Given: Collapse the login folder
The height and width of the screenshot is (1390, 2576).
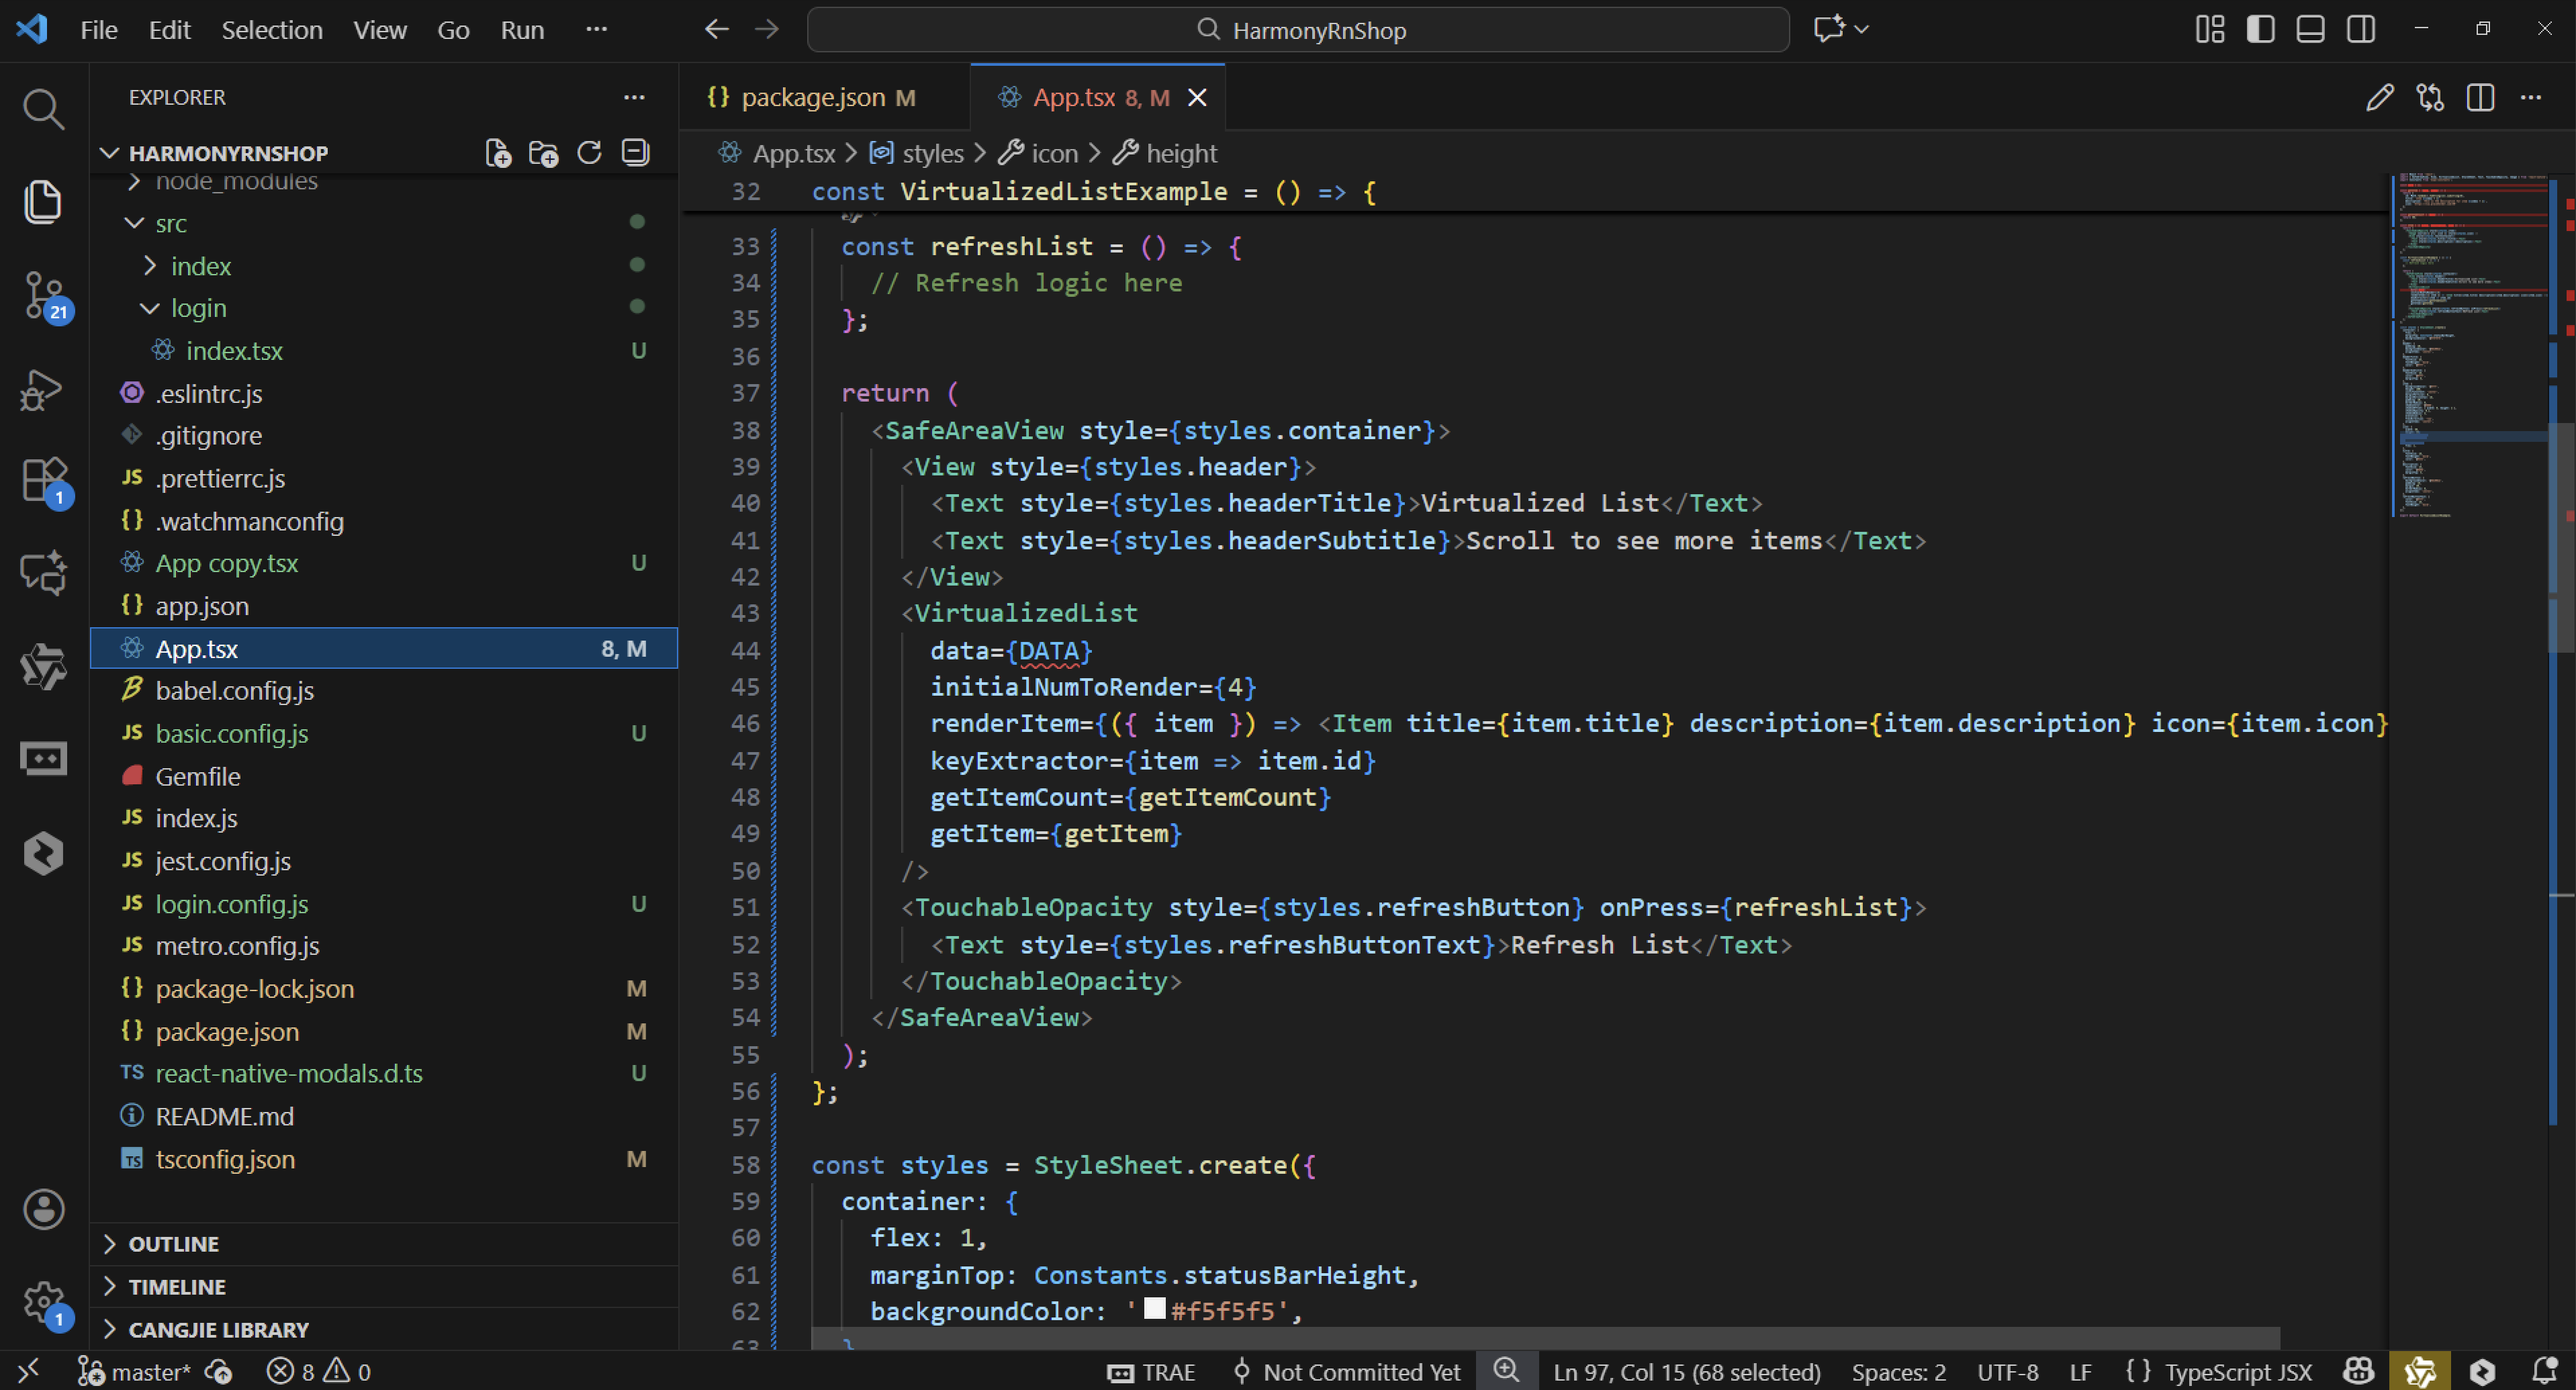Looking at the screenshot, I should (198, 308).
